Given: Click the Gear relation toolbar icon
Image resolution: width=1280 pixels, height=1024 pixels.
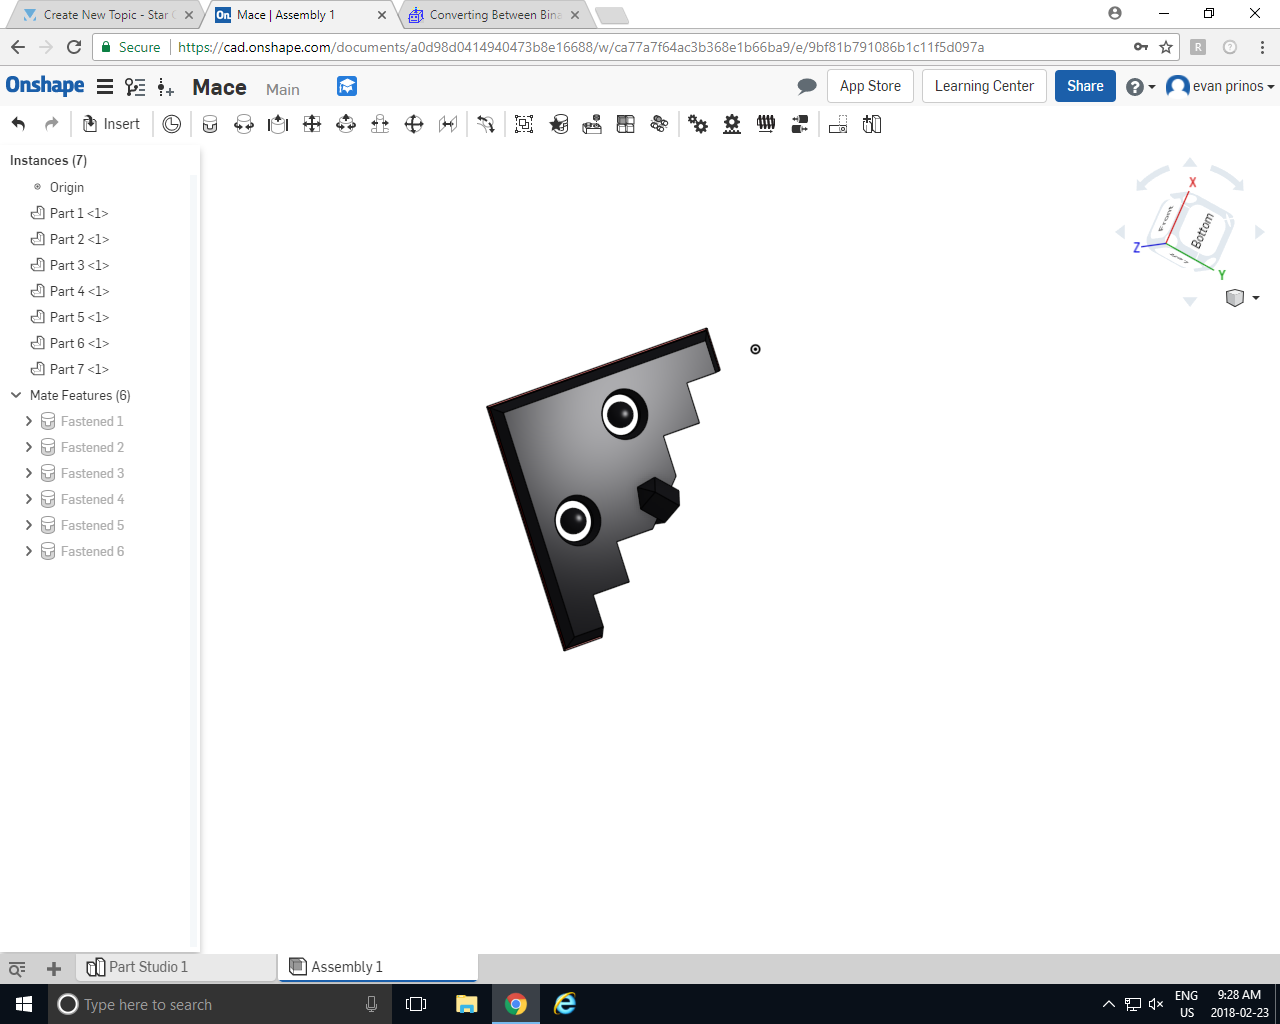Looking at the screenshot, I should tap(698, 124).
